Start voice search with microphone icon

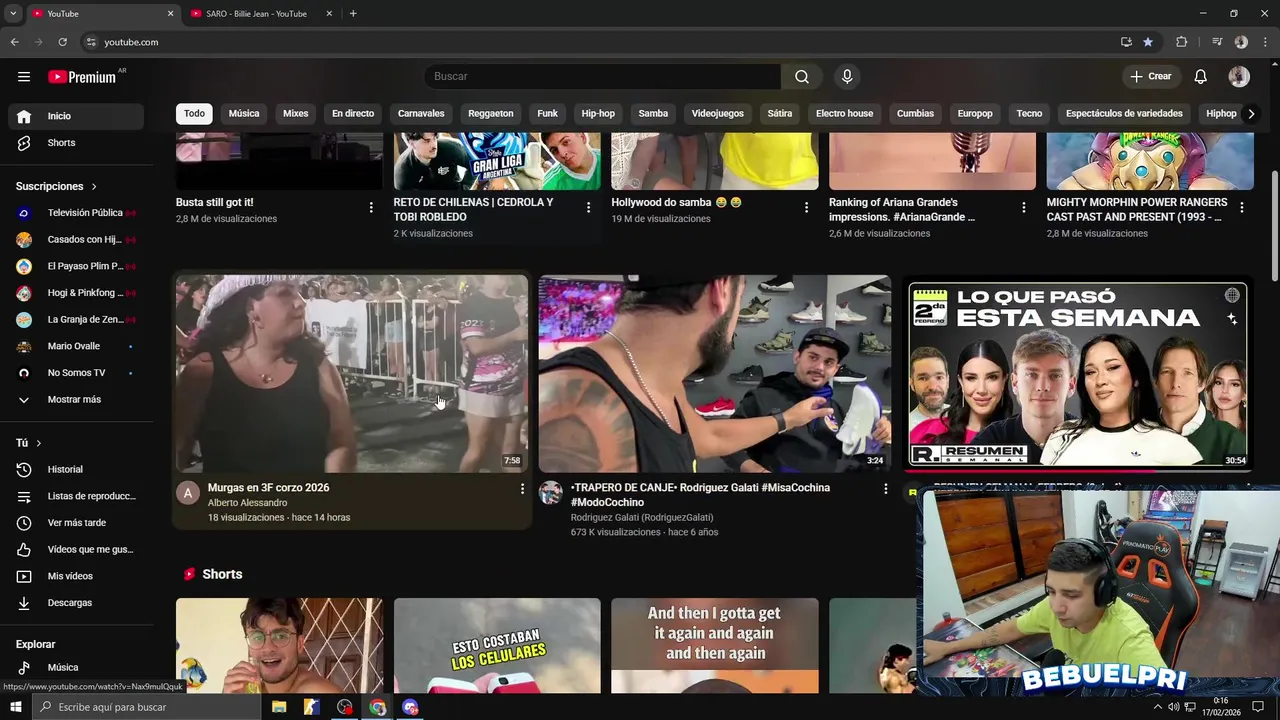(x=847, y=76)
